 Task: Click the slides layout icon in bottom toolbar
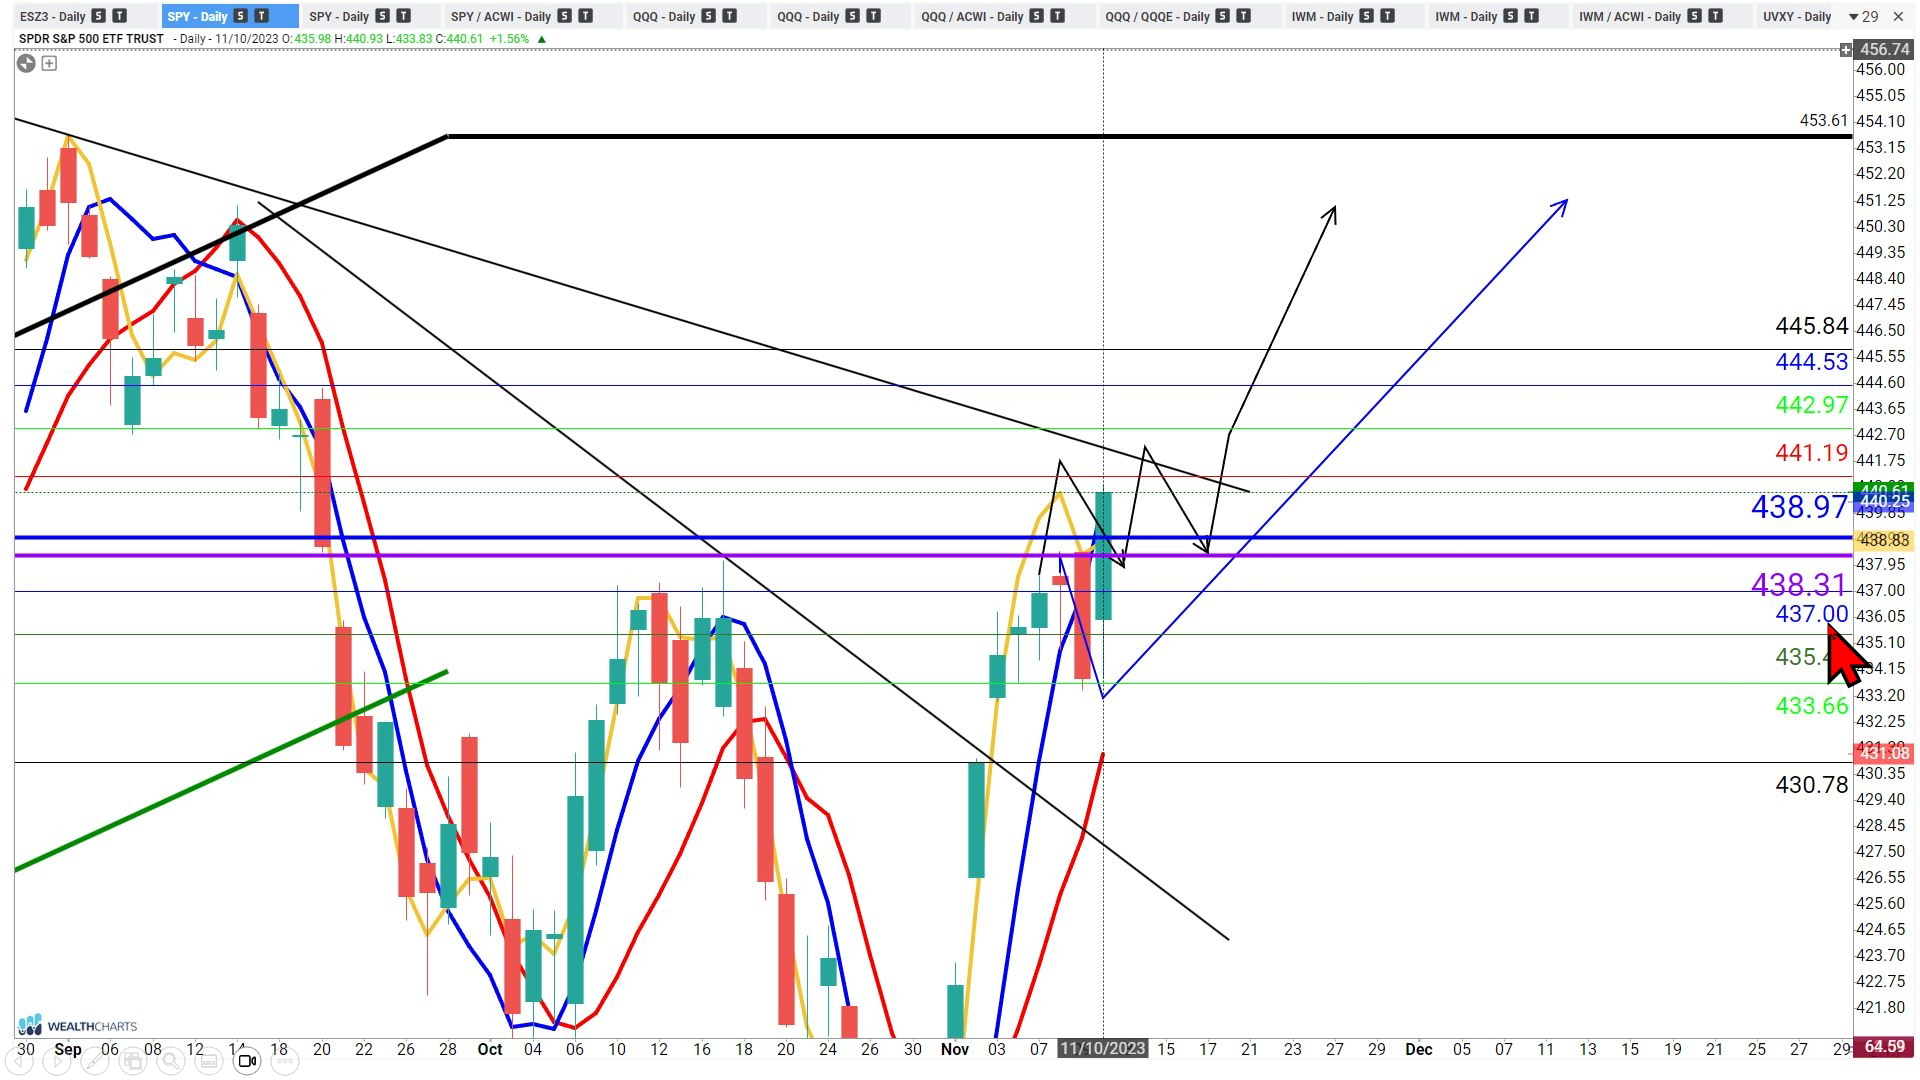[x=133, y=1061]
